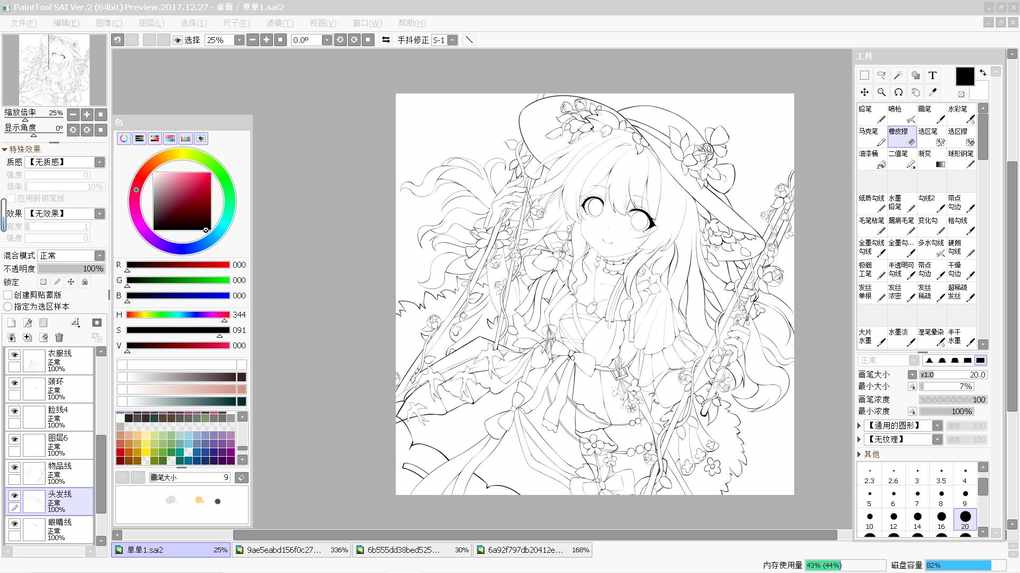The height and width of the screenshot is (573, 1020).
Task: Click the navigator thumbnail preview
Action: pyautogui.click(x=54, y=70)
